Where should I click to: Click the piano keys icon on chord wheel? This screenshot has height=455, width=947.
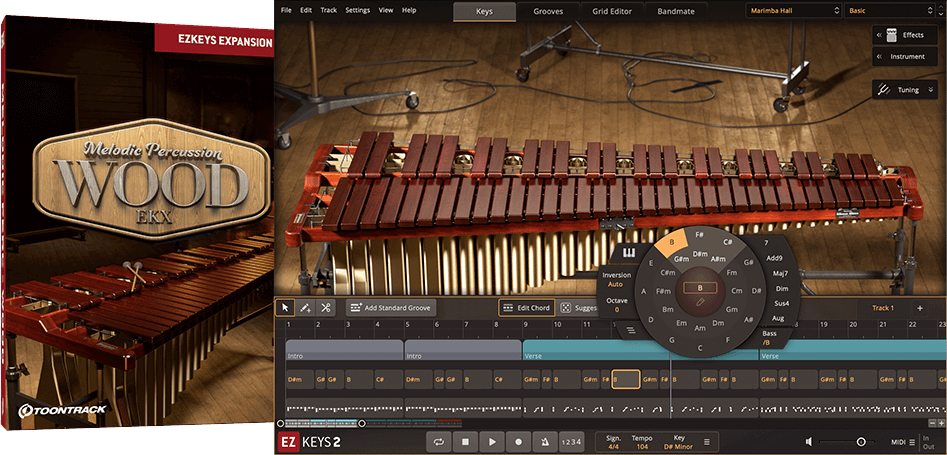[628, 252]
